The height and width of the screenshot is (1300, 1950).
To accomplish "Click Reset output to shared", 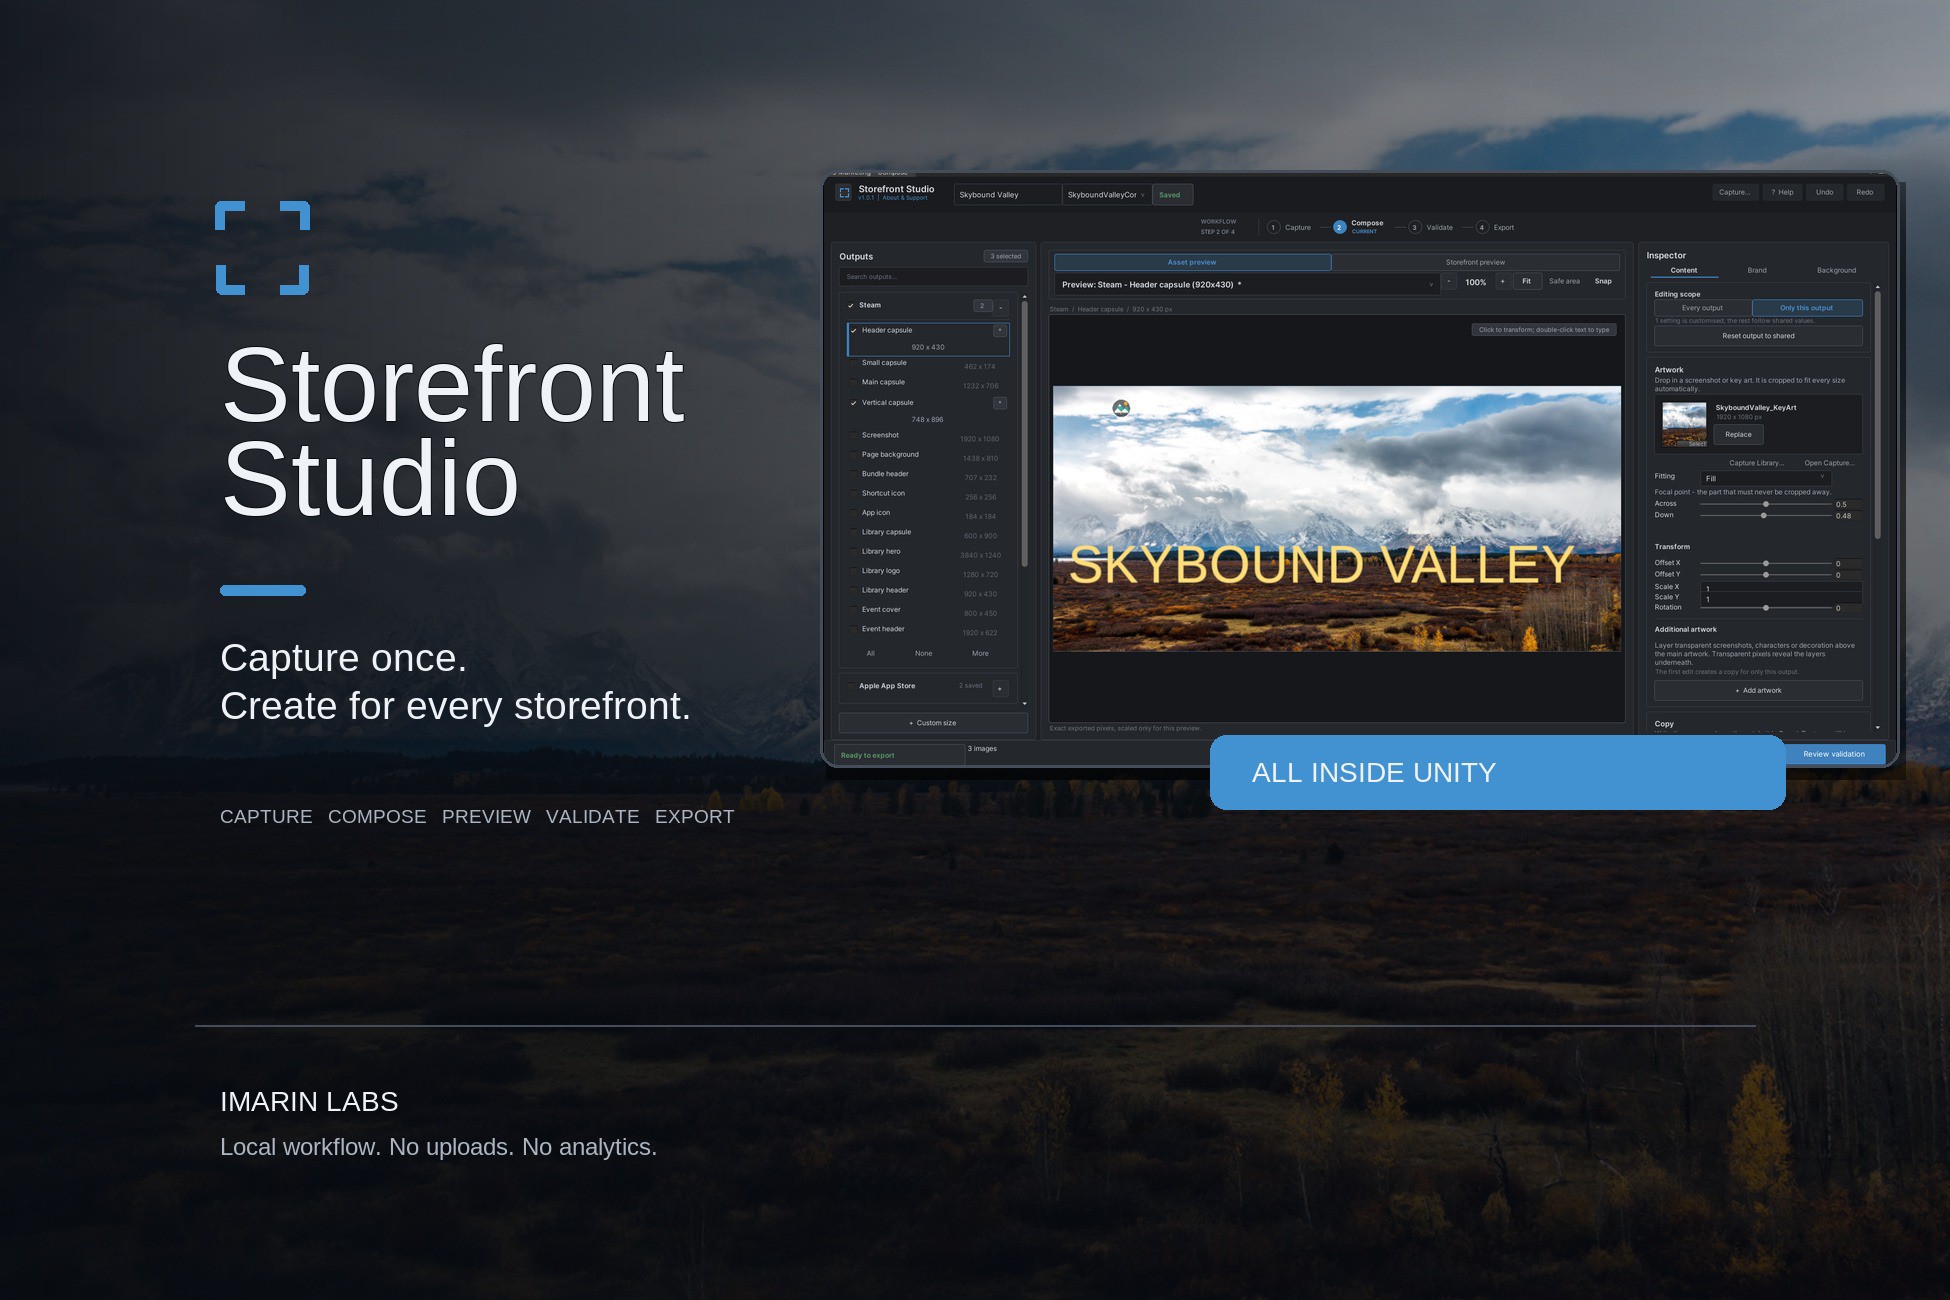I will (1758, 336).
